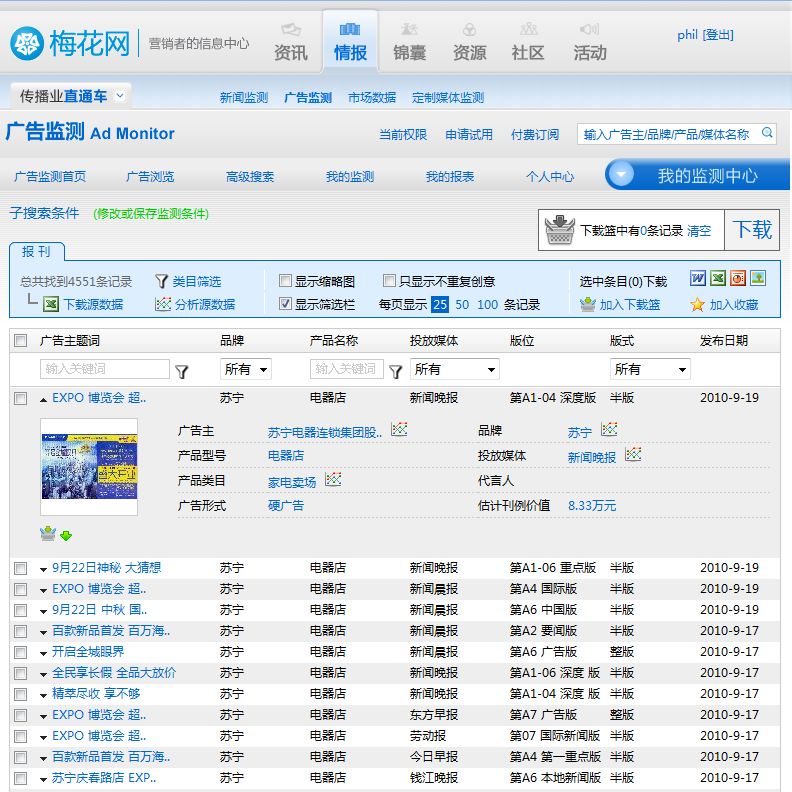This screenshot has height=792, width=792.
Task: Open the 传播业直通车 dropdown arrow
Action: (x=120, y=95)
